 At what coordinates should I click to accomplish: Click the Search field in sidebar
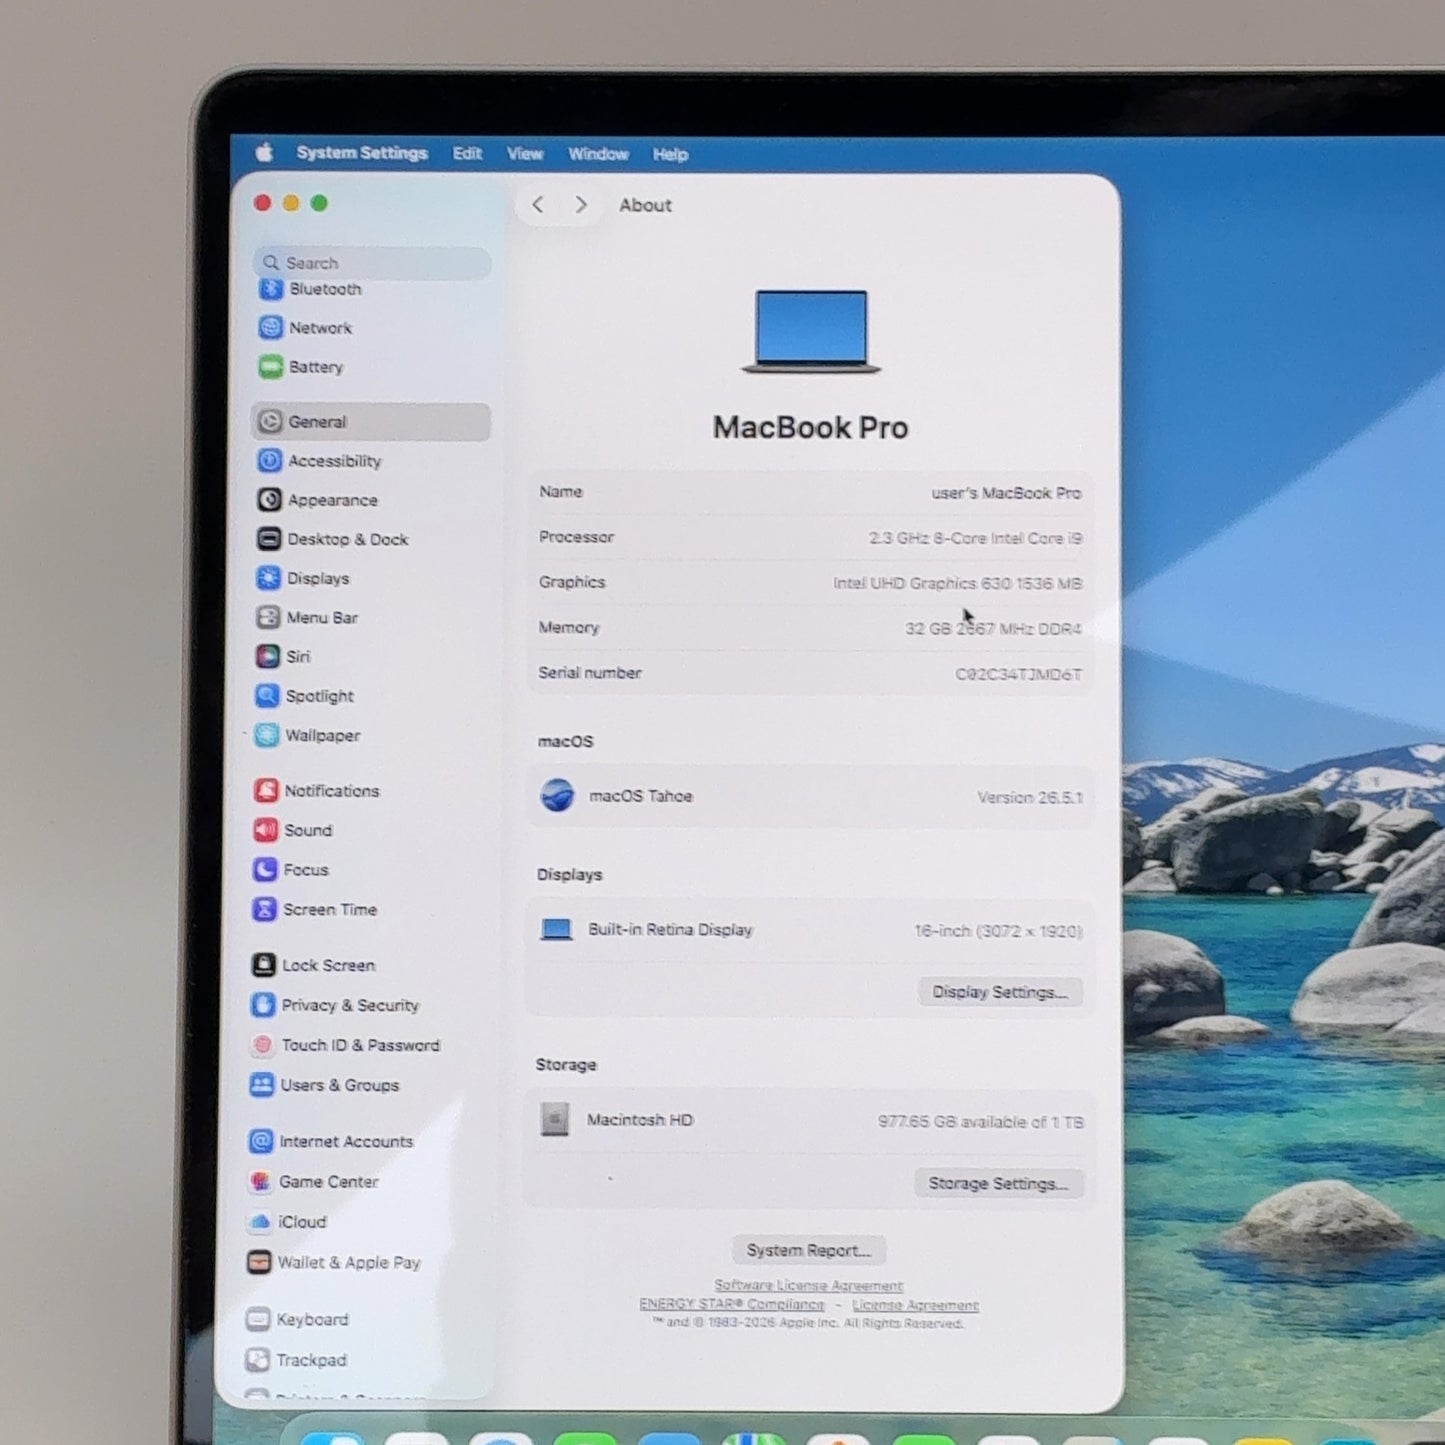[372, 263]
